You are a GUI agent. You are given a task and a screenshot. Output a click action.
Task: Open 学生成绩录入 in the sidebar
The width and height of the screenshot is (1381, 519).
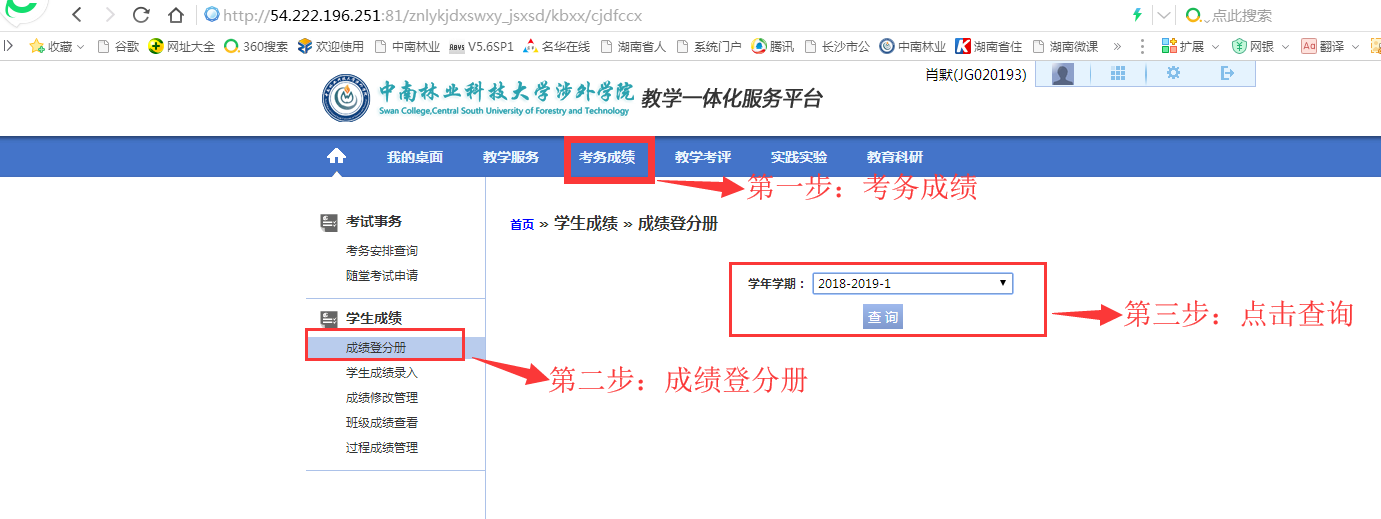[x=382, y=373]
